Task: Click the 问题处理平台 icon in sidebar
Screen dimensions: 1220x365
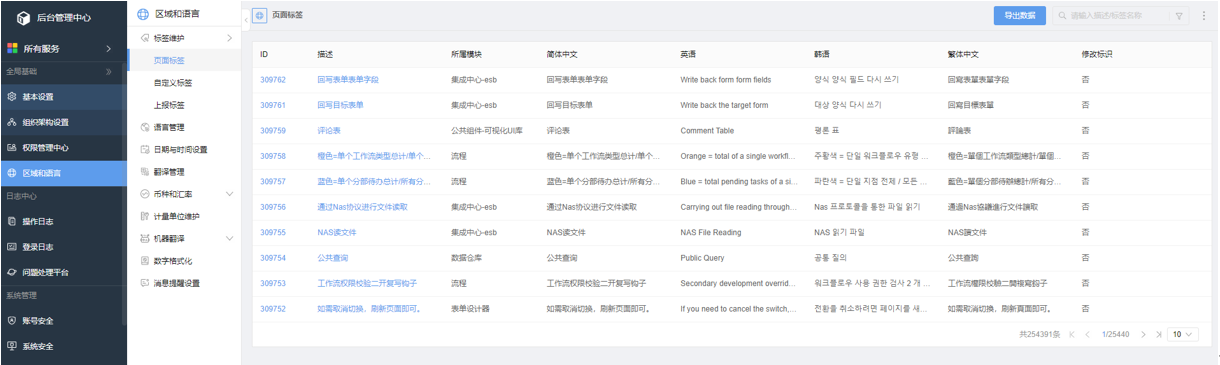Action: 12,271
